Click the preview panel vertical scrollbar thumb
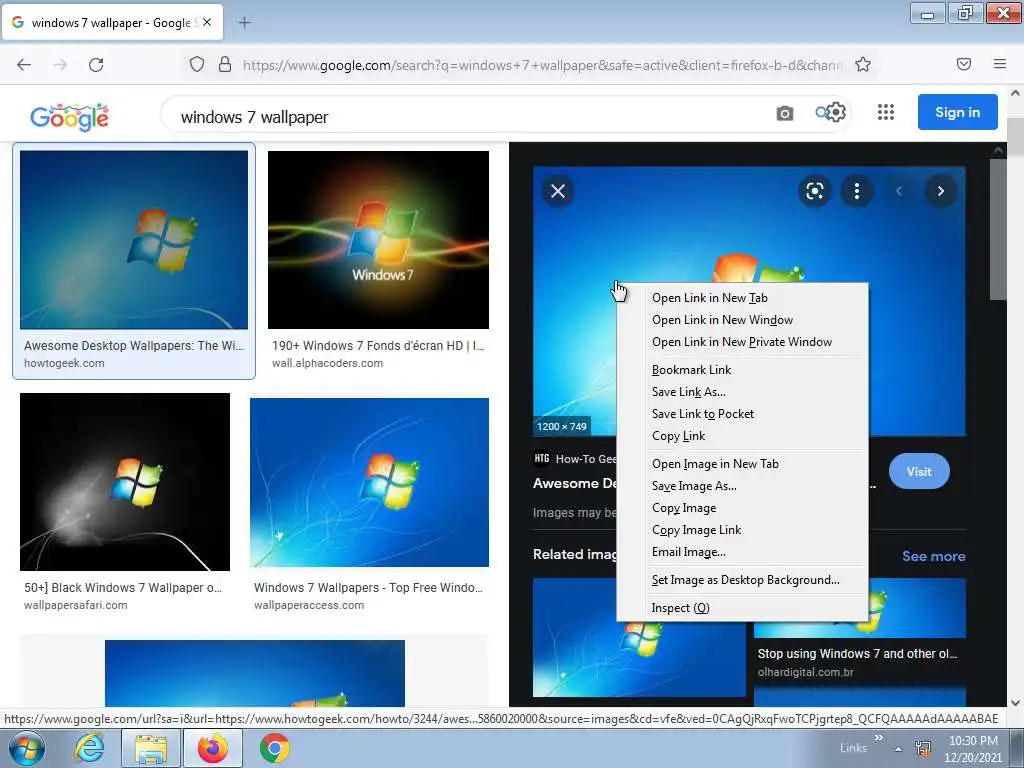The height and width of the screenshot is (768, 1024). pyautogui.click(x=998, y=229)
